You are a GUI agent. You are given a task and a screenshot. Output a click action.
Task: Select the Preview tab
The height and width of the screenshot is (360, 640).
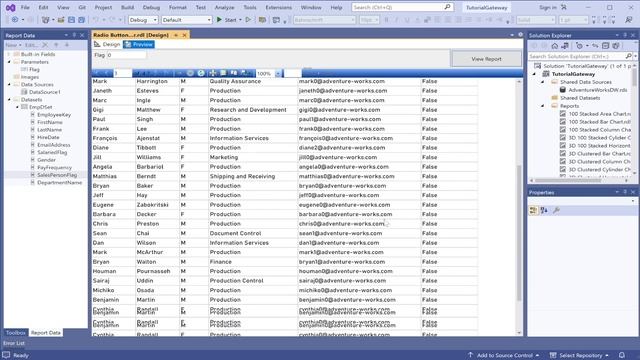[x=139, y=44]
